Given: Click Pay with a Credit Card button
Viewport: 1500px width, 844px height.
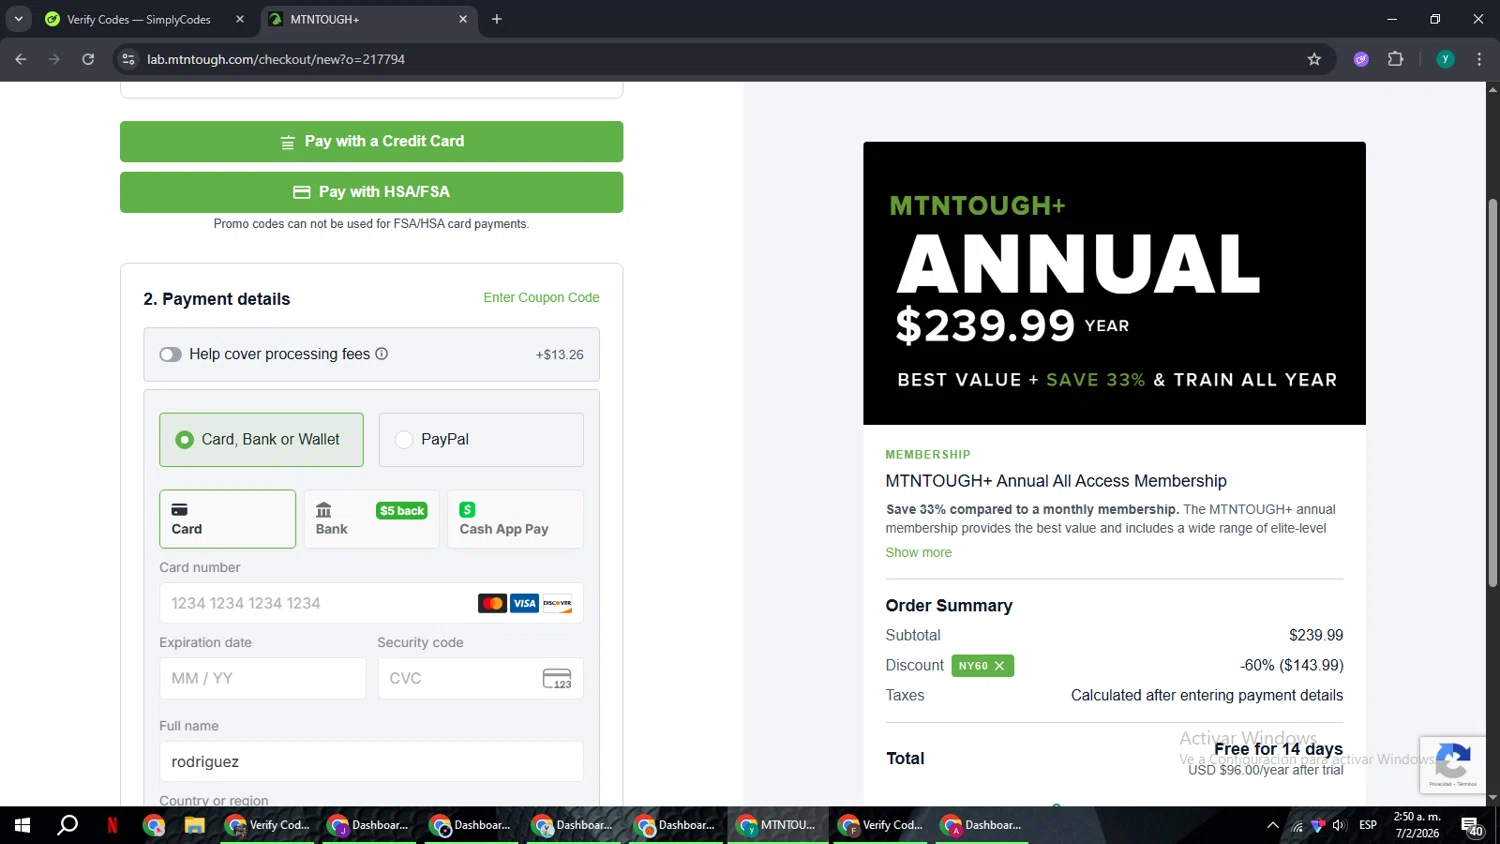Looking at the screenshot, I should (x=371, y=141).
